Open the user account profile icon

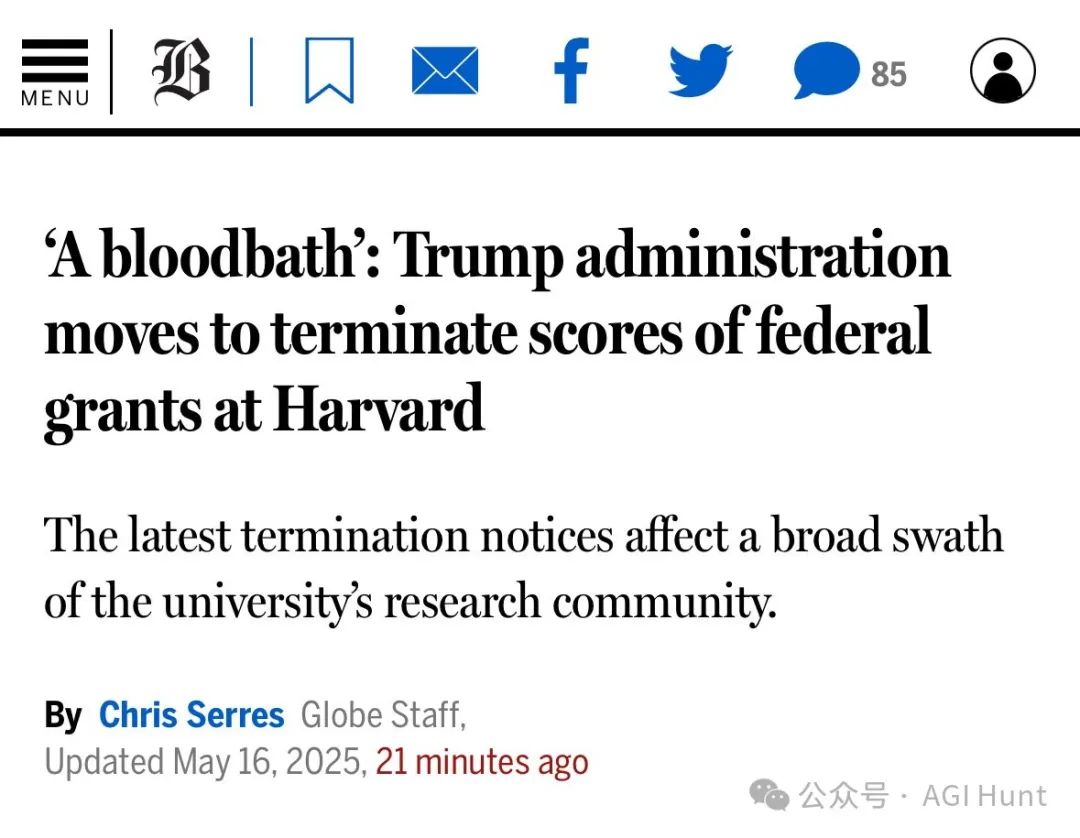click(1002, 70)
